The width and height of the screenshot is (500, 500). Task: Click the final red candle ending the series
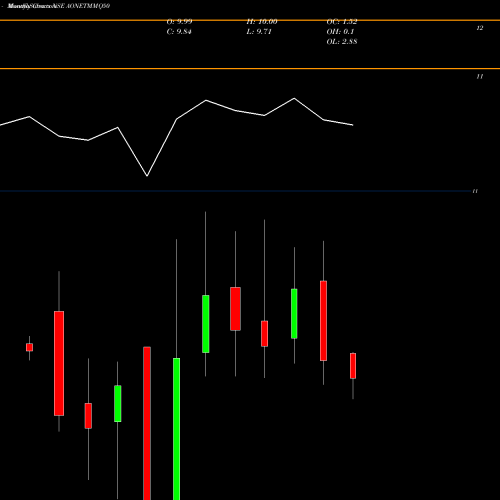353,366
